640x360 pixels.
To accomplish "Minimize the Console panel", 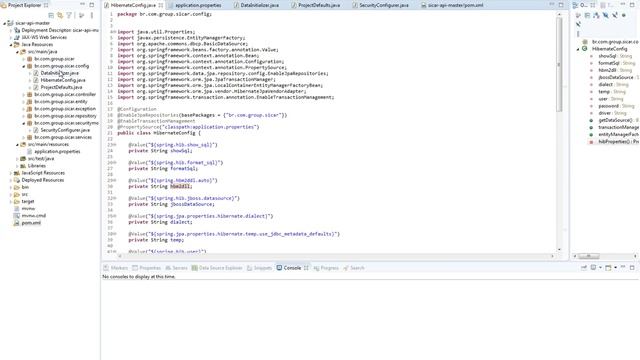I will pos(623,267).
